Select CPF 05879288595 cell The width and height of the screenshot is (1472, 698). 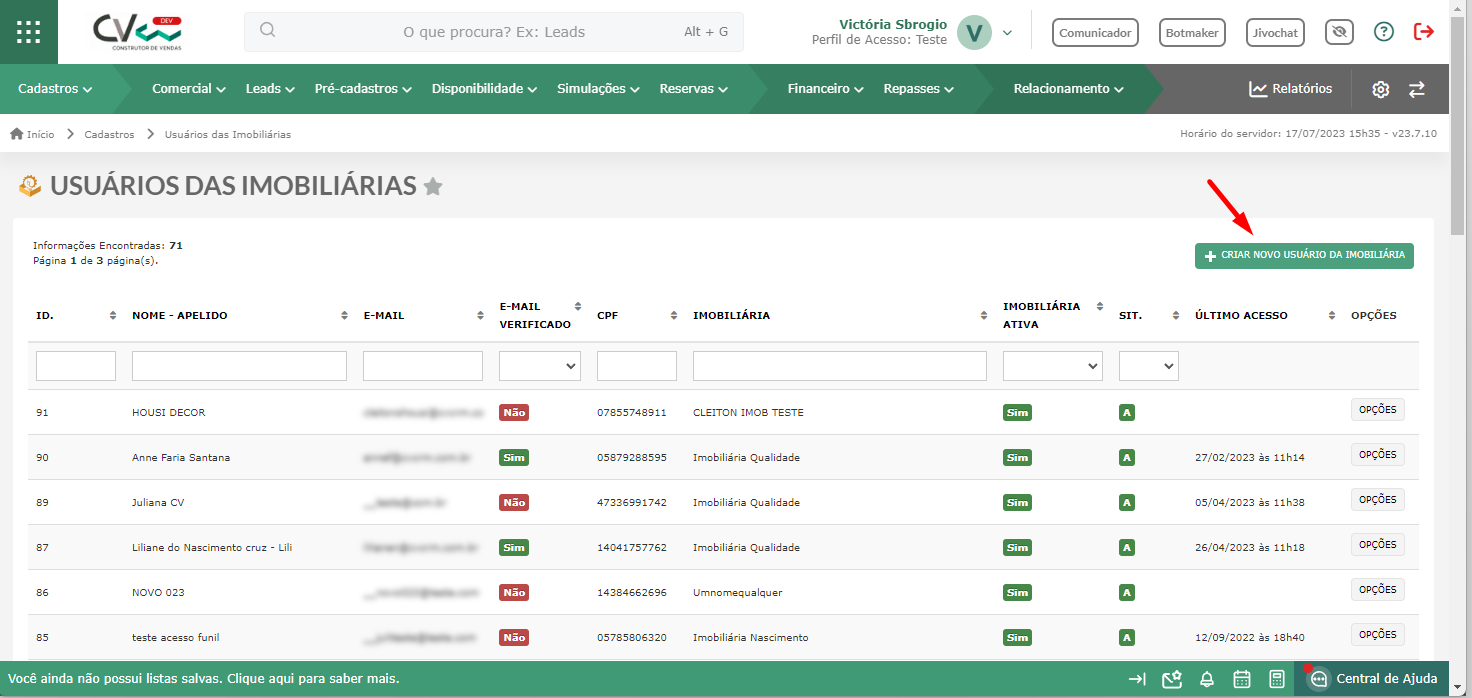point(632,457)
